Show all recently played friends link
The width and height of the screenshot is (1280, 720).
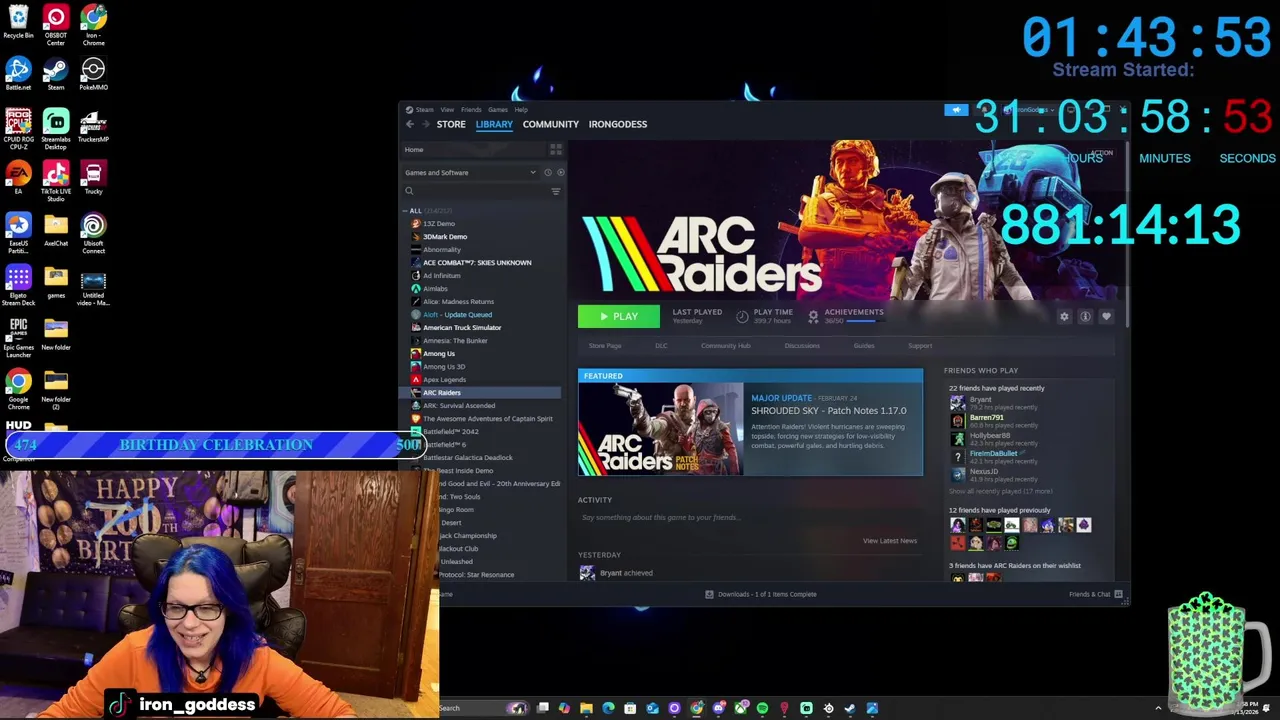tap(1001, 492)
